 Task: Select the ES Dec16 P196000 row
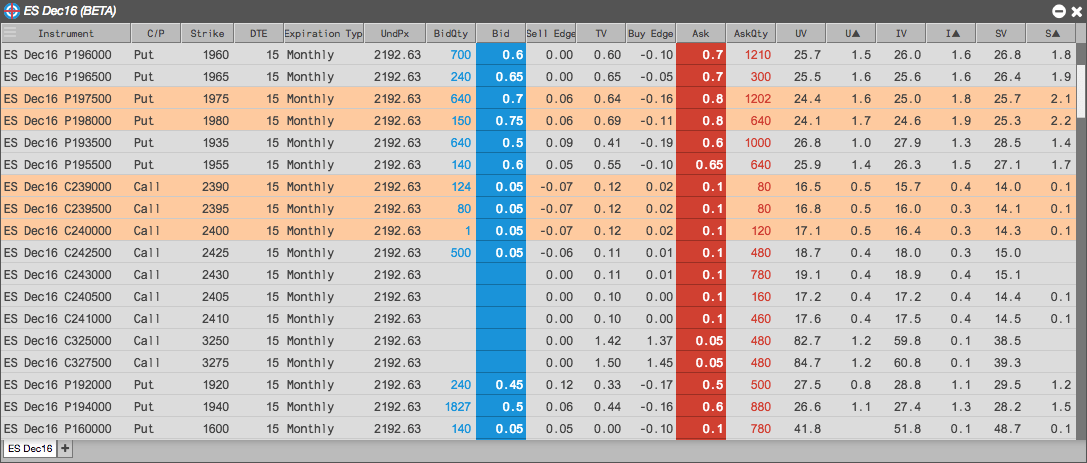(x=539, y=55)
